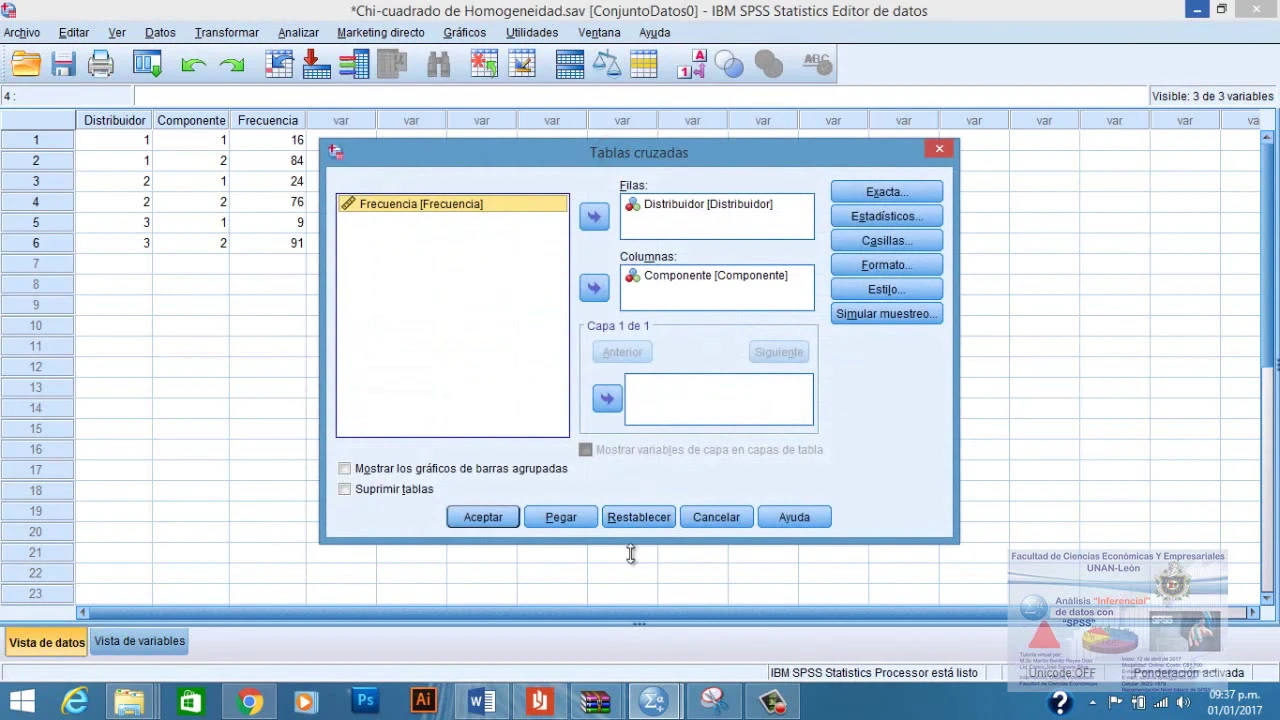This screenshot has height=720, width=1280.
Task: Open the Ventana menu
Action: [x=599, y=33]
